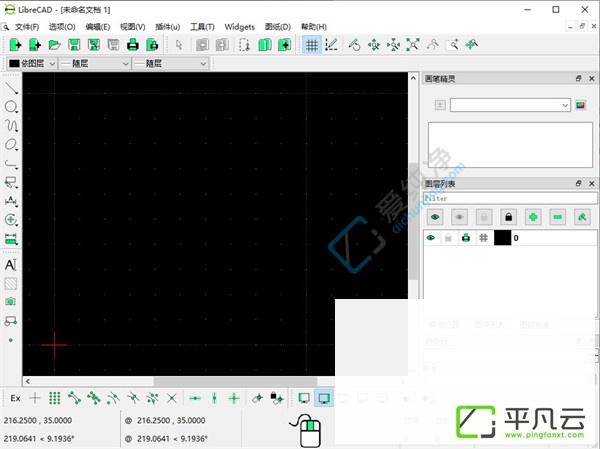The width and height of the screenshot is (600, 449).
Task: Show all layers eye button
Action: (435, 217)
